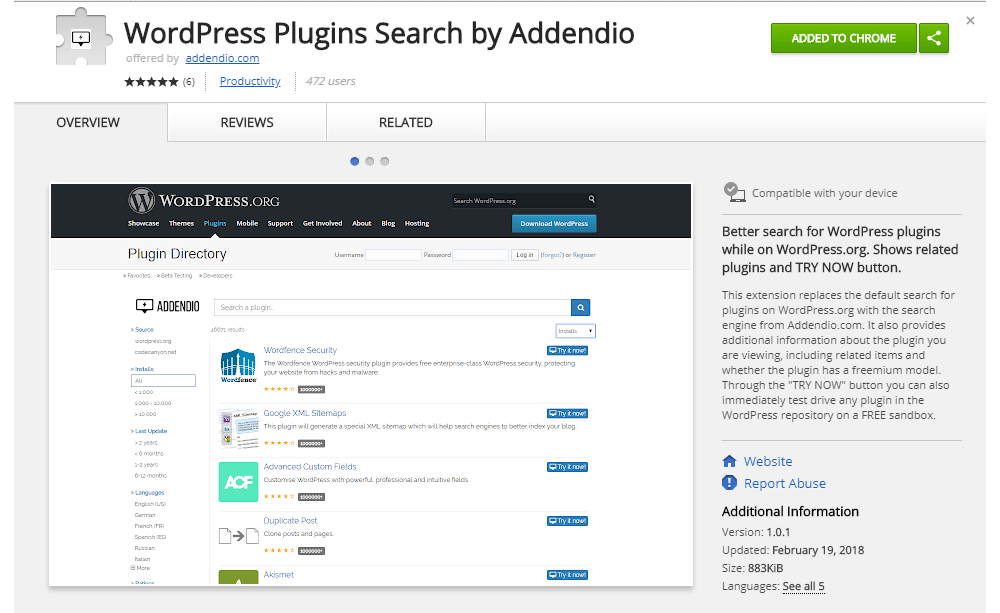The width and height of the screenshot is (1000, 613).
Task: Click the 472 users text
Action: [330, 81]
